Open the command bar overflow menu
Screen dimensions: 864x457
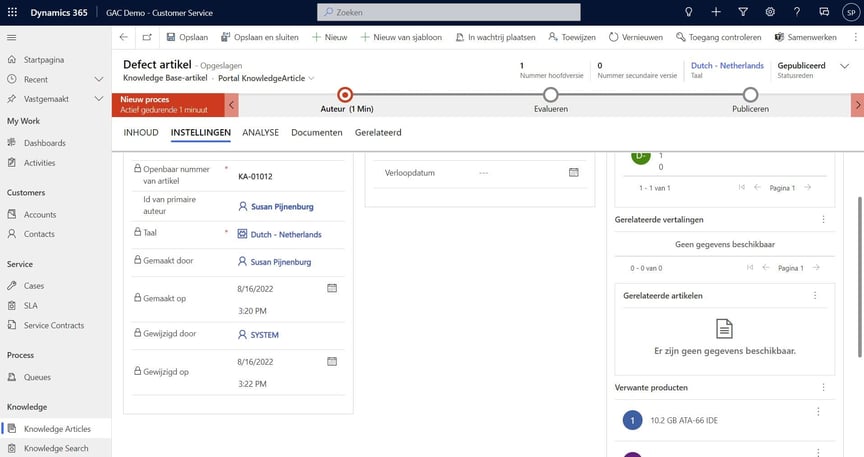pos(855,37)
